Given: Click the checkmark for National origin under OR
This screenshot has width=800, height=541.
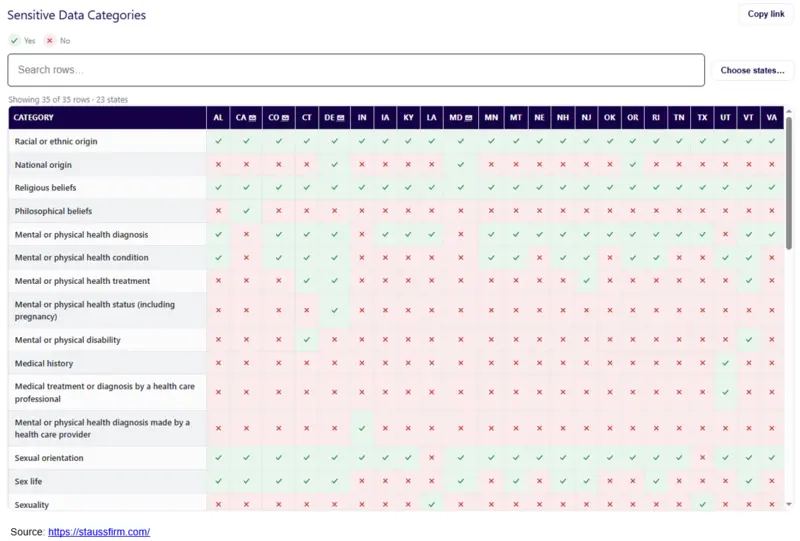Looking at the screenshot, I should 633,164.
